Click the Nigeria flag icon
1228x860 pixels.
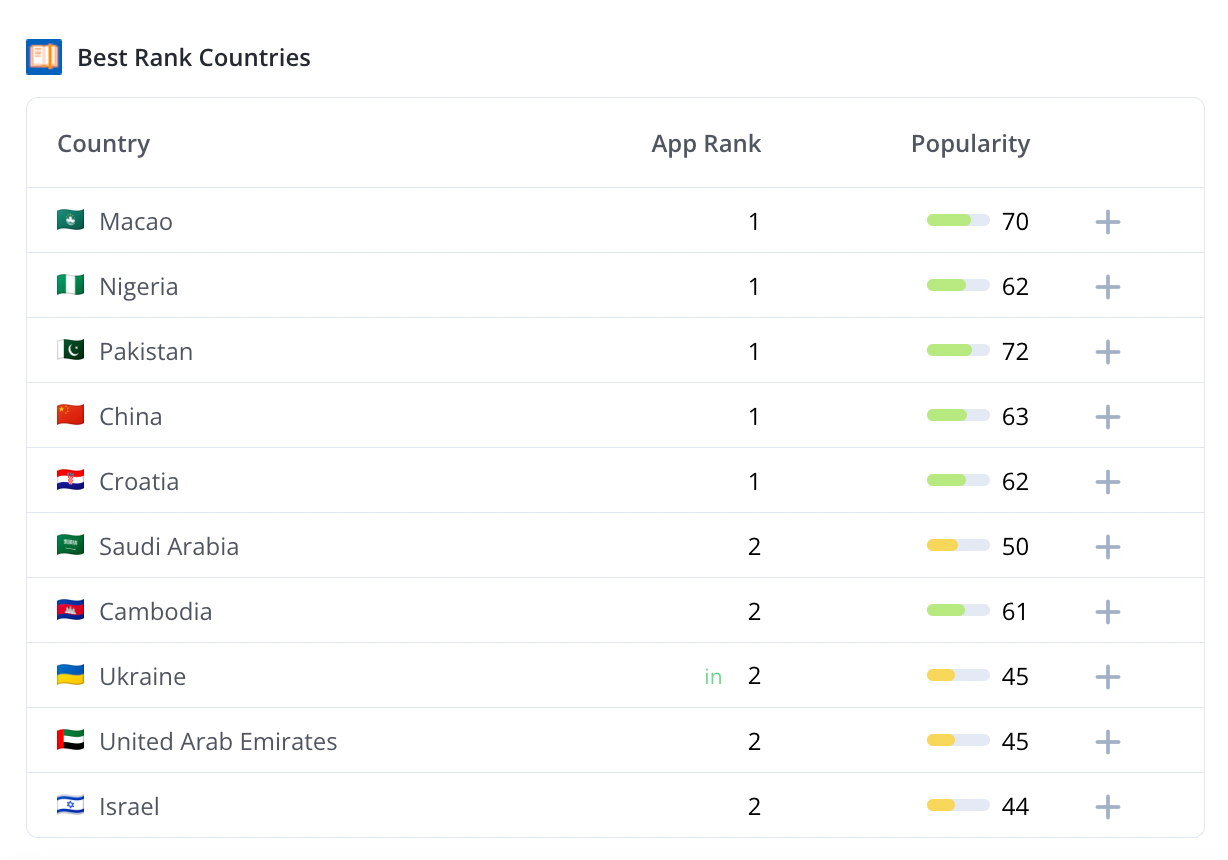(70, 286)
